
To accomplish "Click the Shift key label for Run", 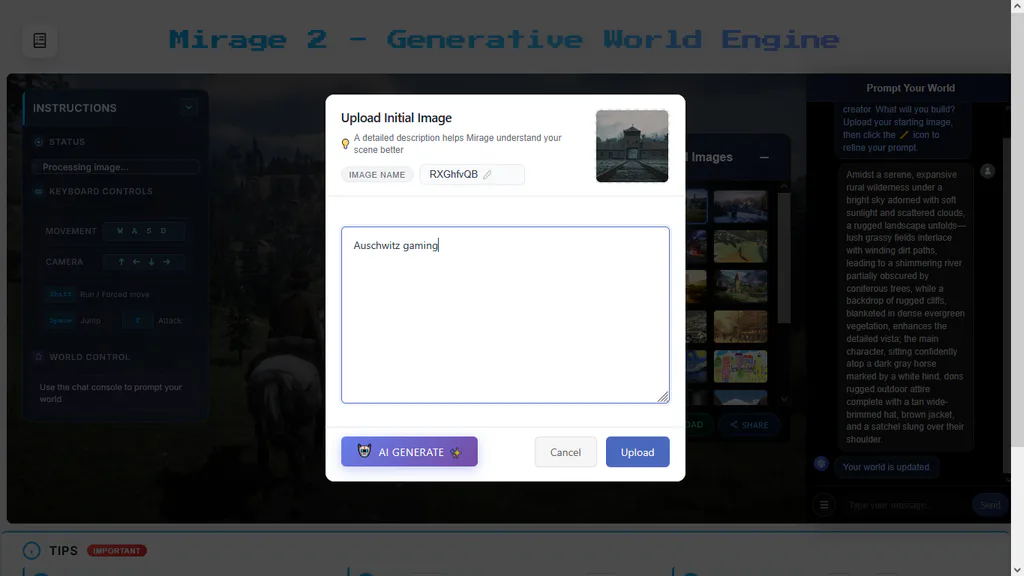I will tap(61, 294).
